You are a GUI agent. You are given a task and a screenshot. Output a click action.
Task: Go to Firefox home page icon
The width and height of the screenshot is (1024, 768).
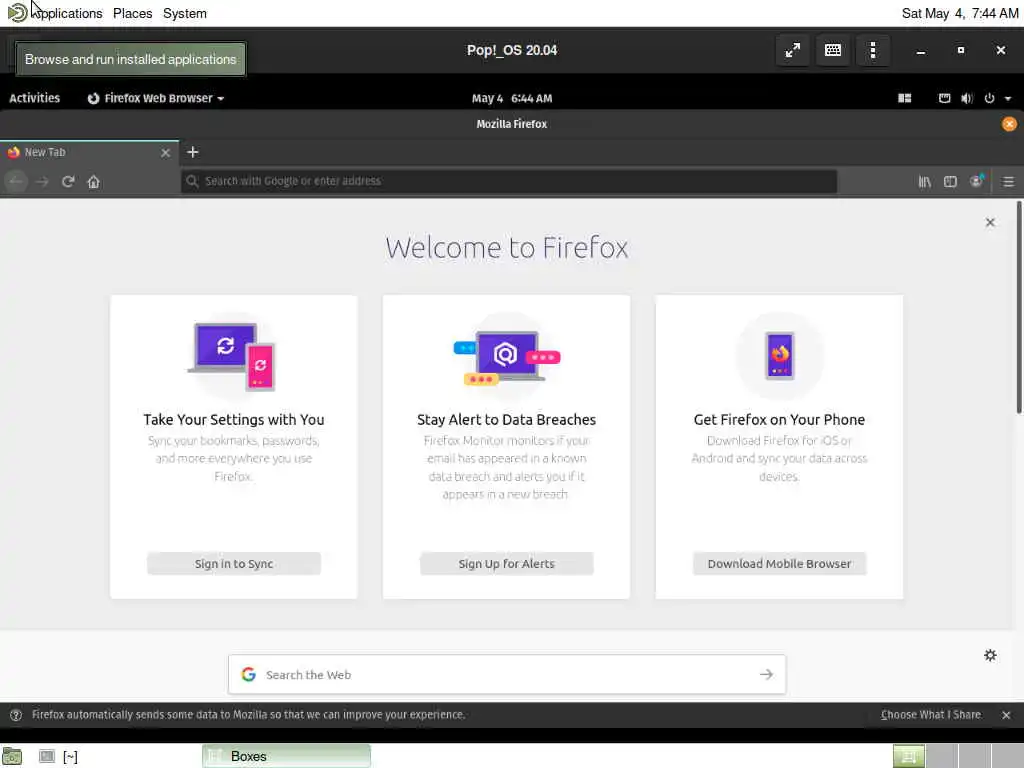tap(93, 182)
